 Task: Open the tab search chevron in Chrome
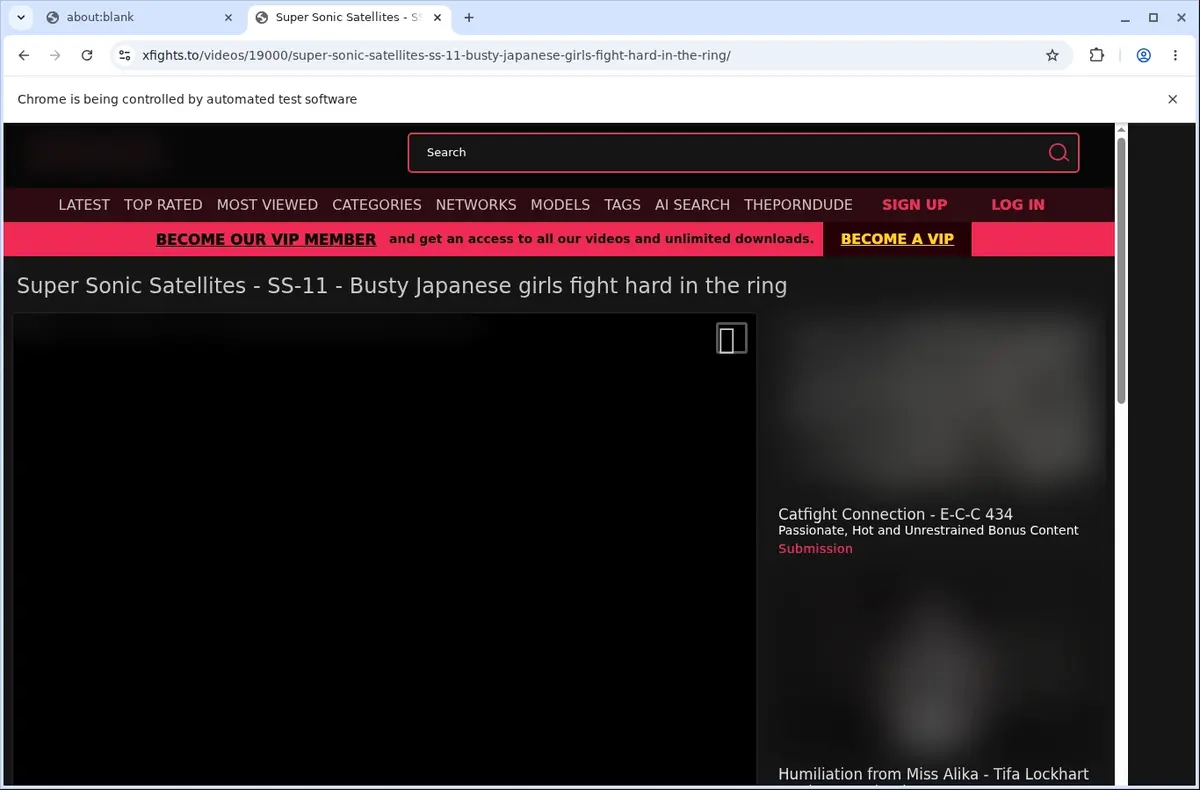pyautogui.click(x=20, y=17)
